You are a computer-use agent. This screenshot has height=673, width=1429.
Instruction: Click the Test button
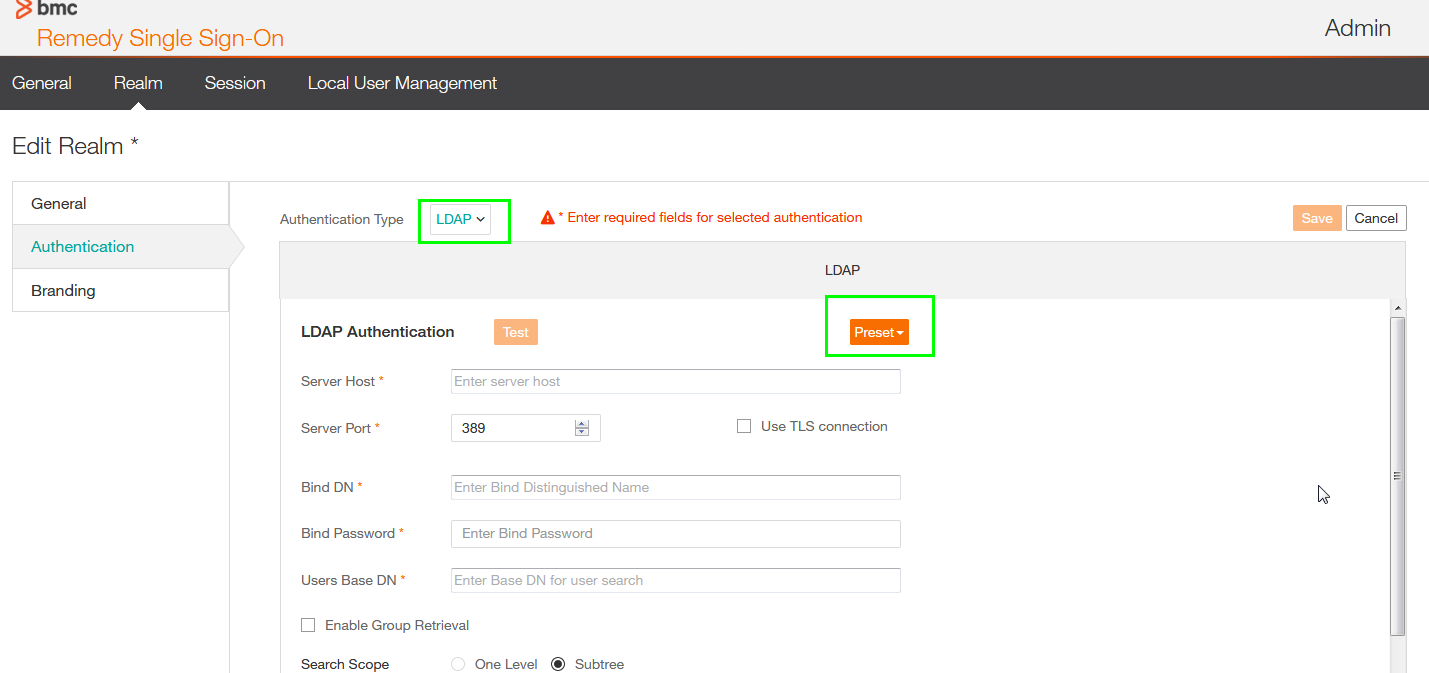click(x=516, y=332)
